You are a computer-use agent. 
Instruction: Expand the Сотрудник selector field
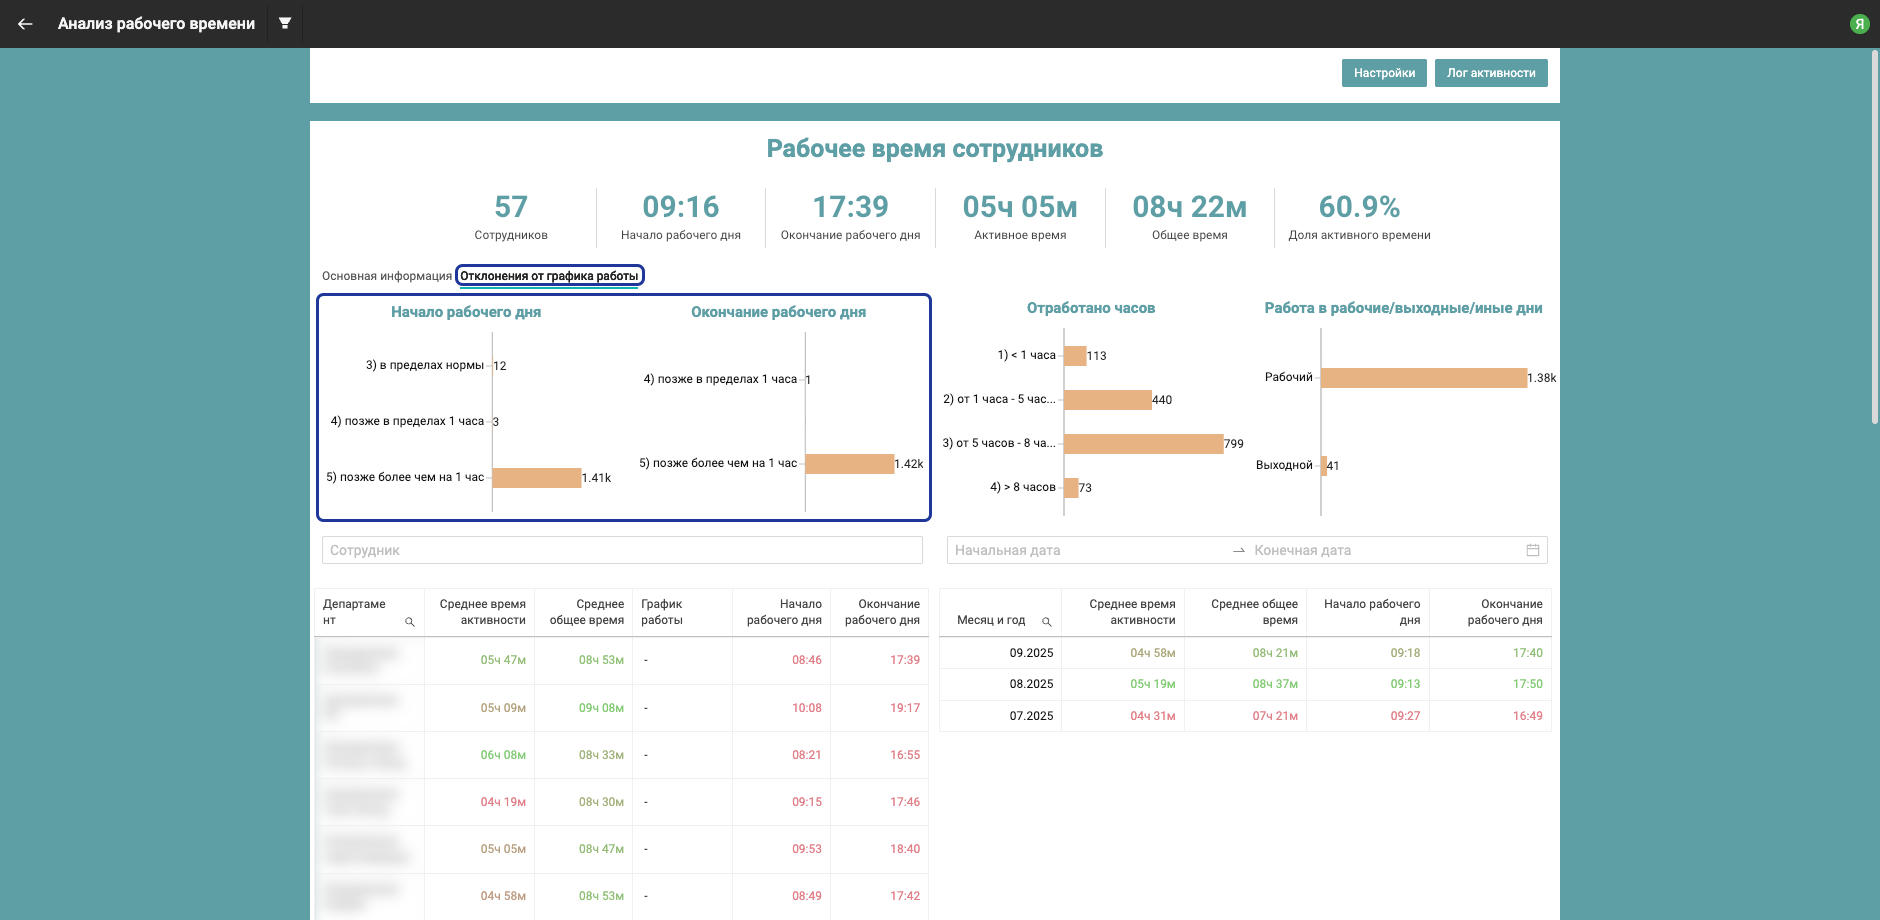[x=621, y=550]
